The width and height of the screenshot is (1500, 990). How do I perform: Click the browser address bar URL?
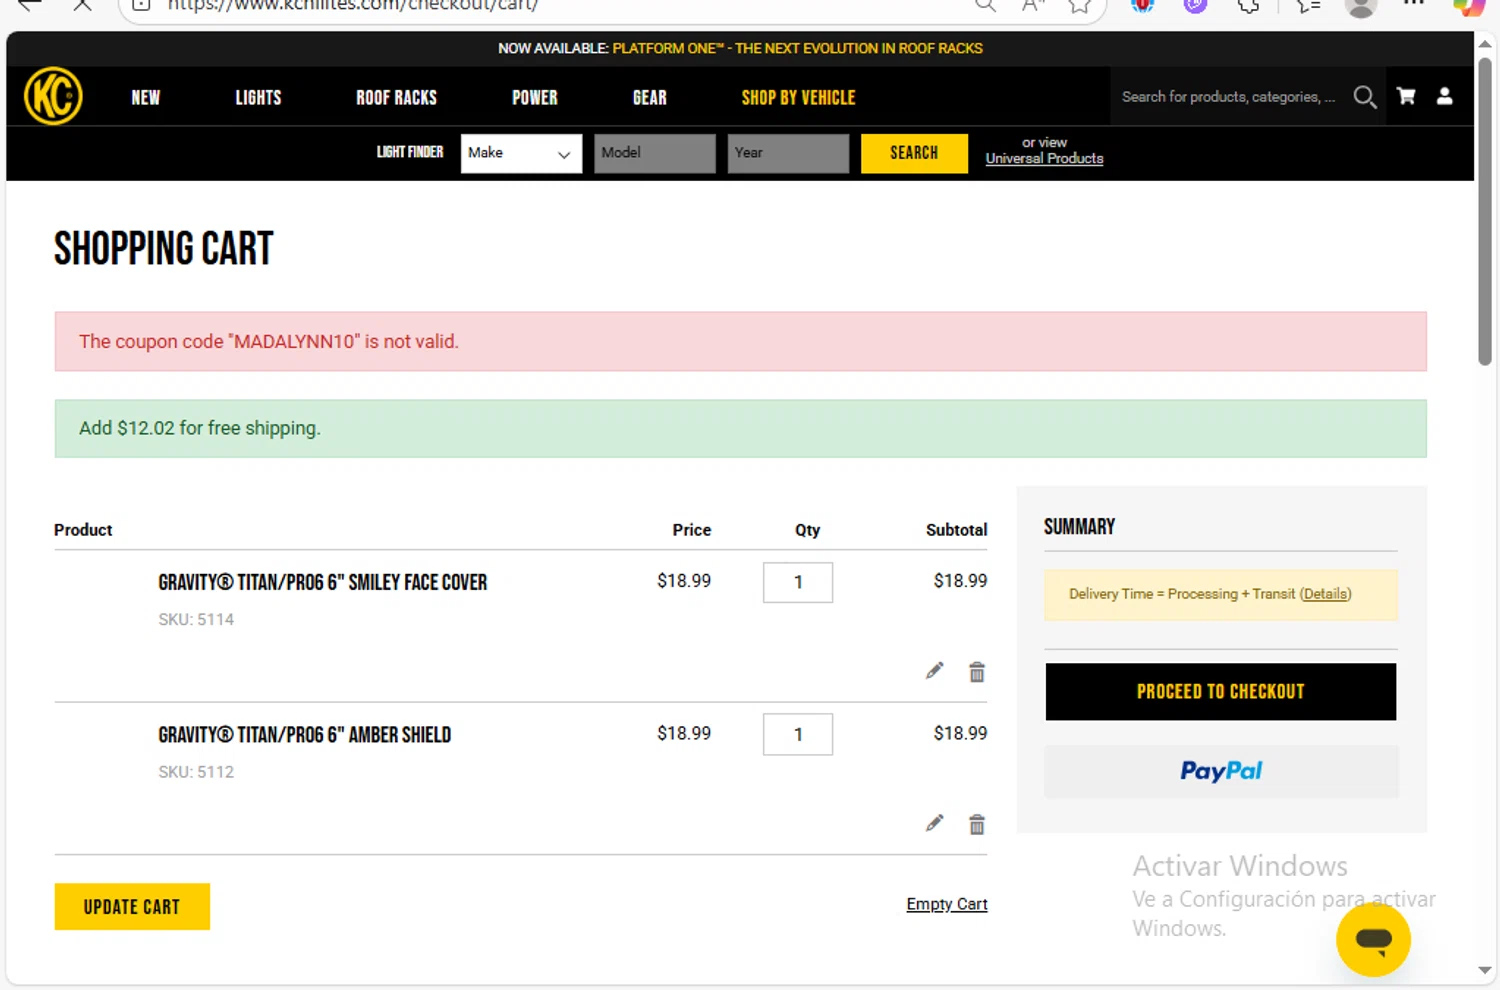coord(352,5)
